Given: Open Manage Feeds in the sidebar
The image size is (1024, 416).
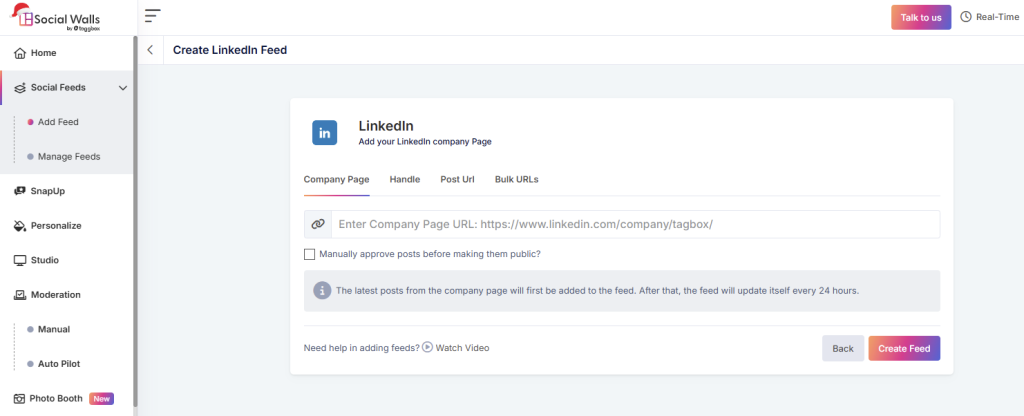Looking at the screenshot, I should (68, 157).
